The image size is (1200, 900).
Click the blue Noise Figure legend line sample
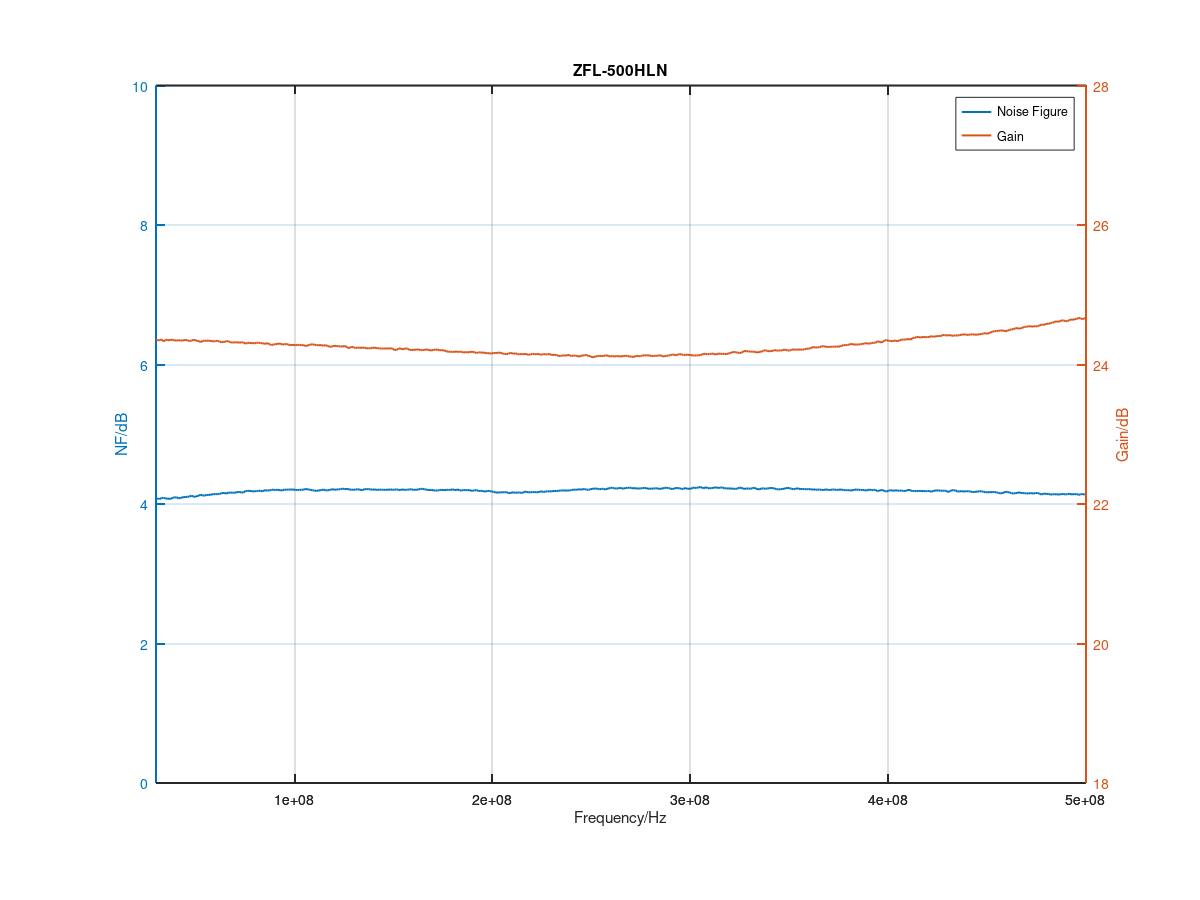click(976, 111)
